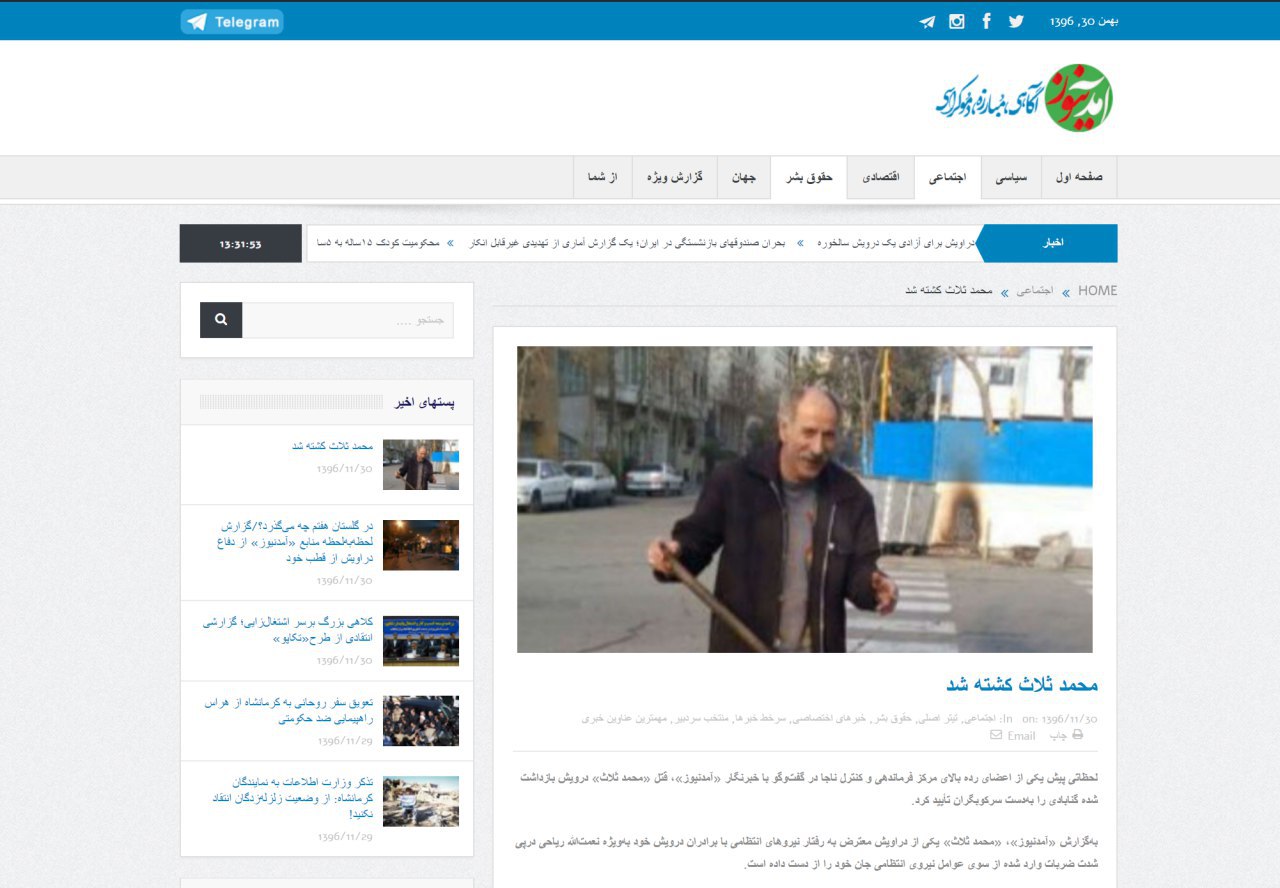The image size is (1280, 888).
Task: Click the Amadnews site logo
Action: (1024, 98)
